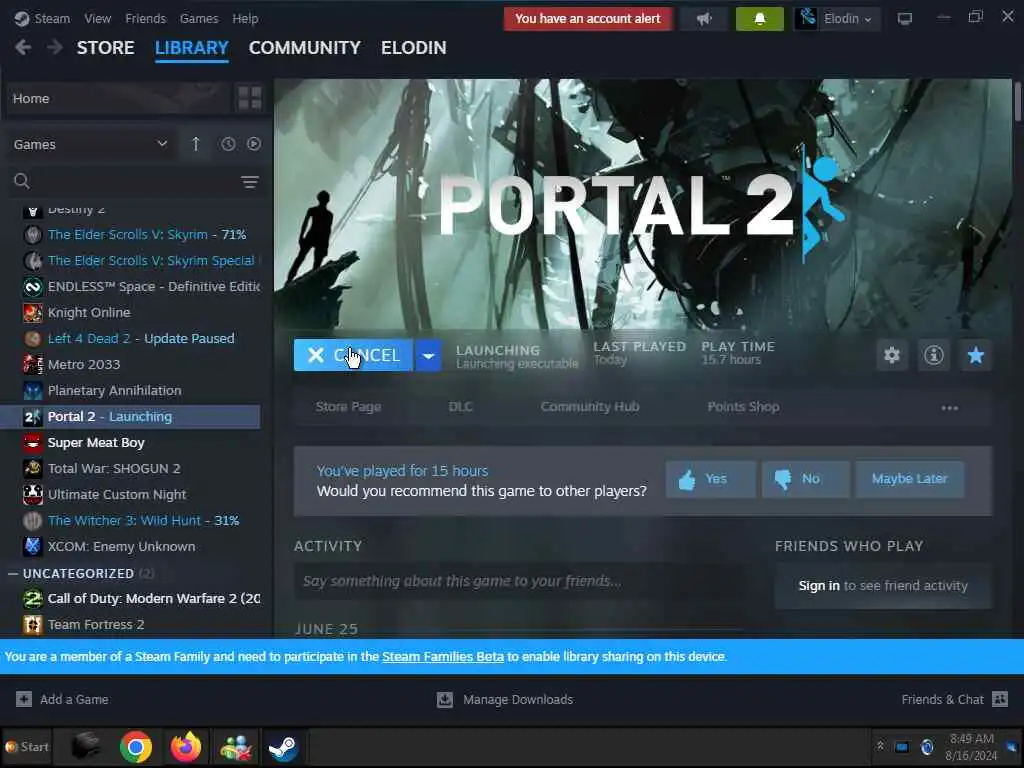The width and height of the screenshot is (1024, 768).
Task: Click the main page vertical scrollbar
Action: pyautogui.click(x=1018, y=101)
